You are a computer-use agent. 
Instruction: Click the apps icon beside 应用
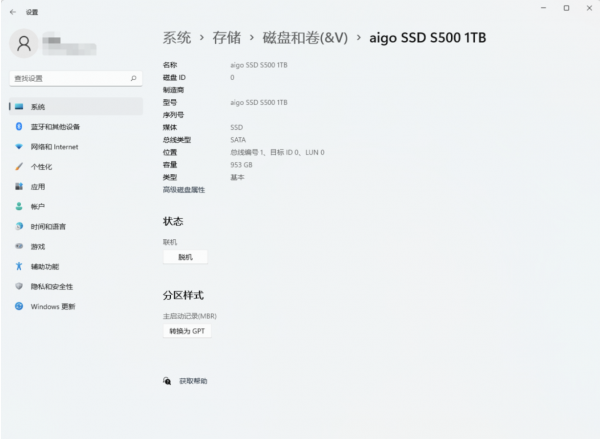19,186
